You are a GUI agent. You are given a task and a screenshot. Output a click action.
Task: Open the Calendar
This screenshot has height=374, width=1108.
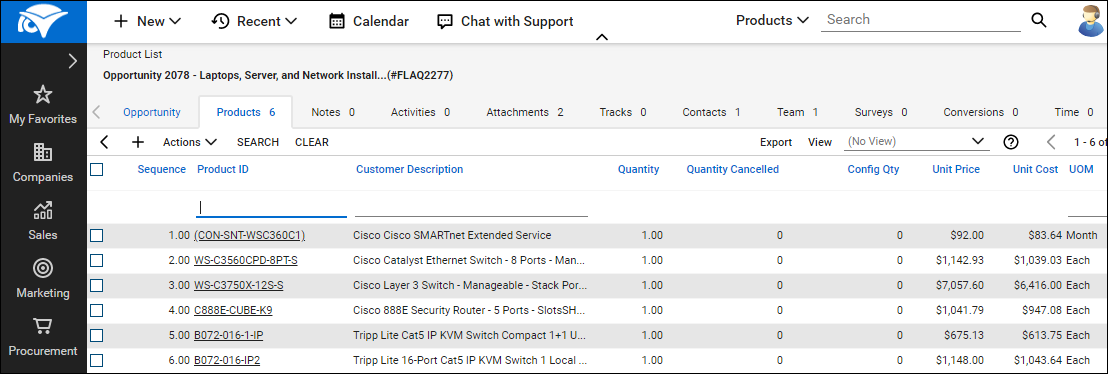(x=369, y=21)
